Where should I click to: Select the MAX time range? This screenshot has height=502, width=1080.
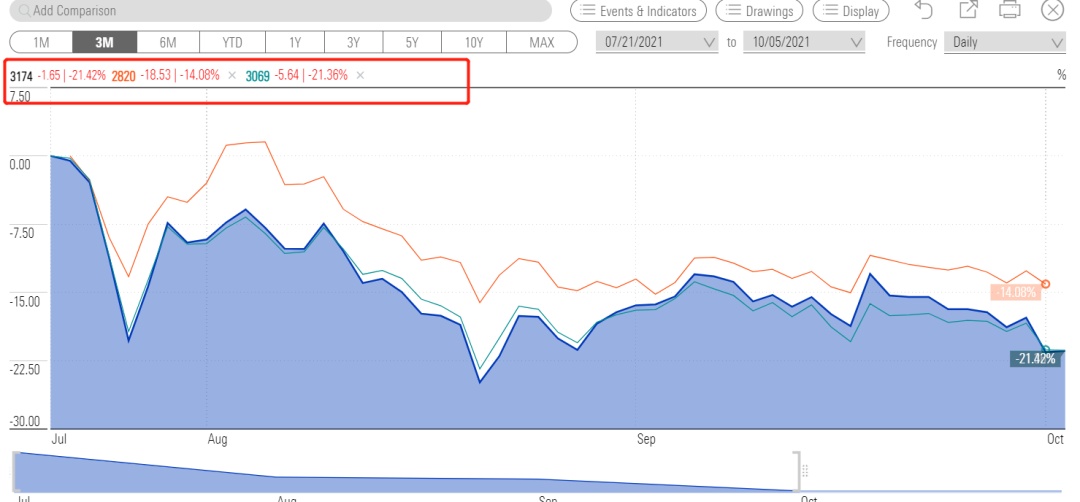541,43
